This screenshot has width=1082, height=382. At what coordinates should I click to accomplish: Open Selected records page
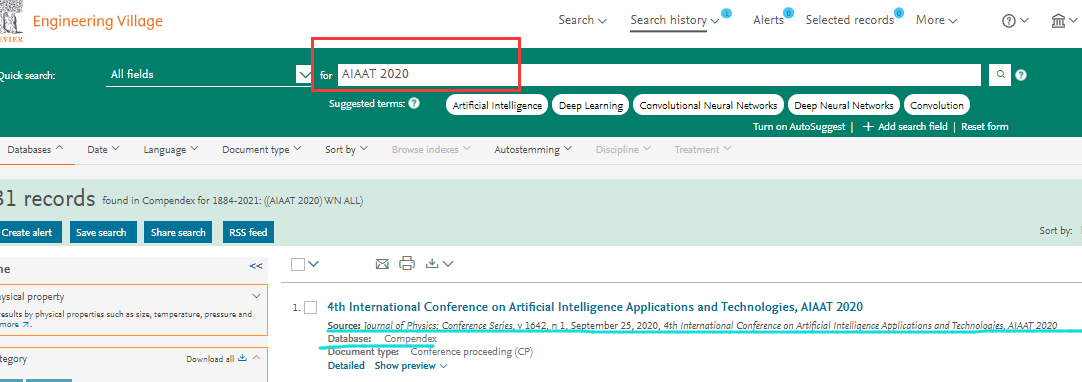[x=850, y=20]
